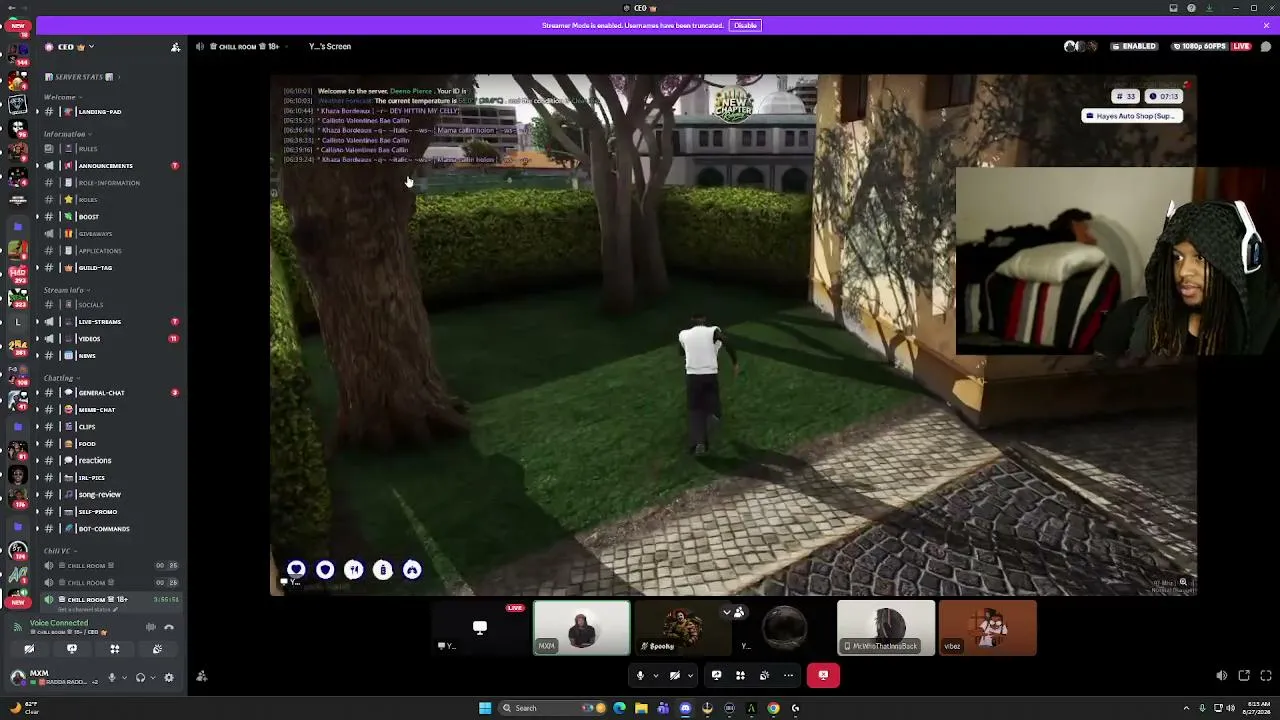Viewport: 1280px width, 720px height.
Task: Mute the microphone in the user panel
Action: click(112, 677)
